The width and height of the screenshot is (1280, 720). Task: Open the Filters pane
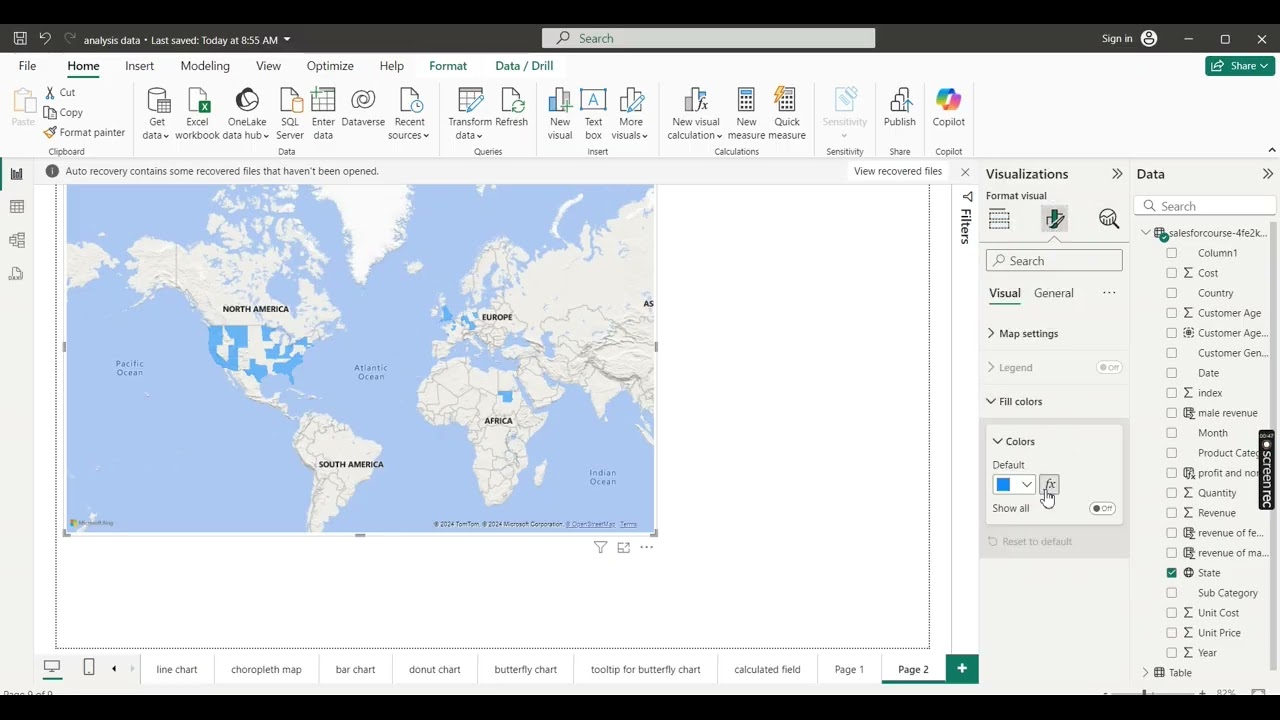(x=966, y=219)
